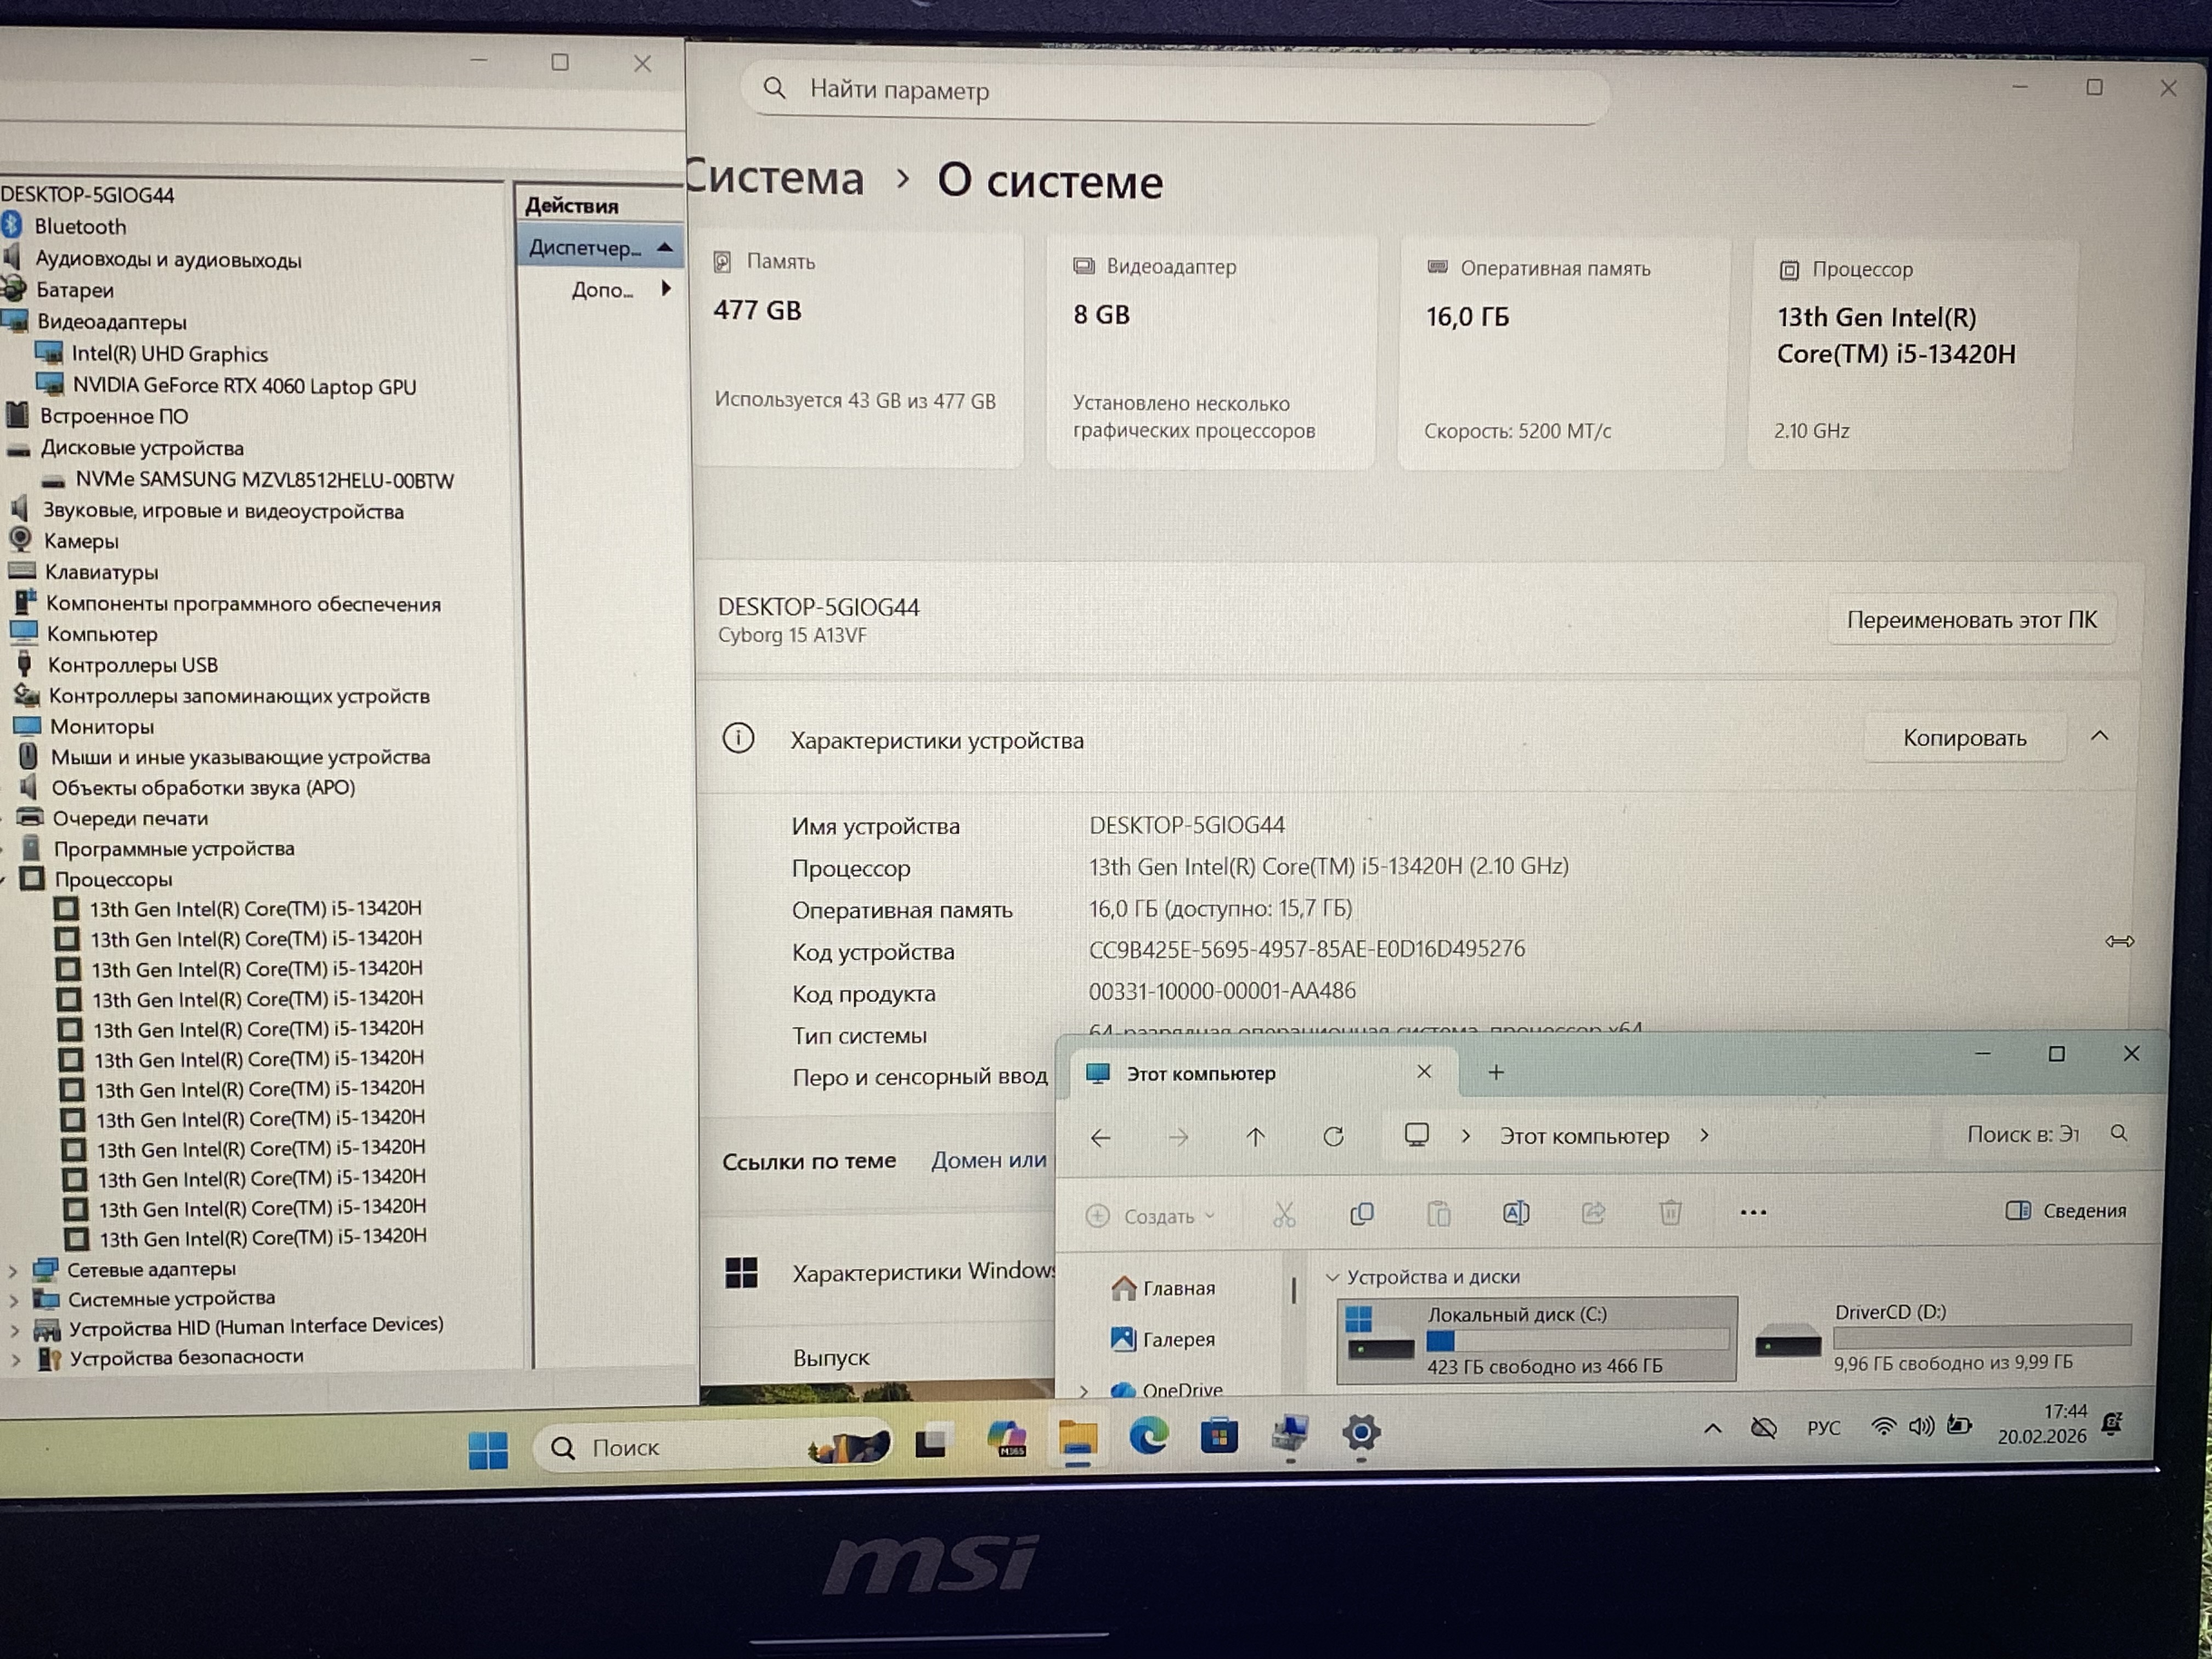2212x1659 pixels.
Task: Click the Найти параметр search field
Action: (1180, 91)
